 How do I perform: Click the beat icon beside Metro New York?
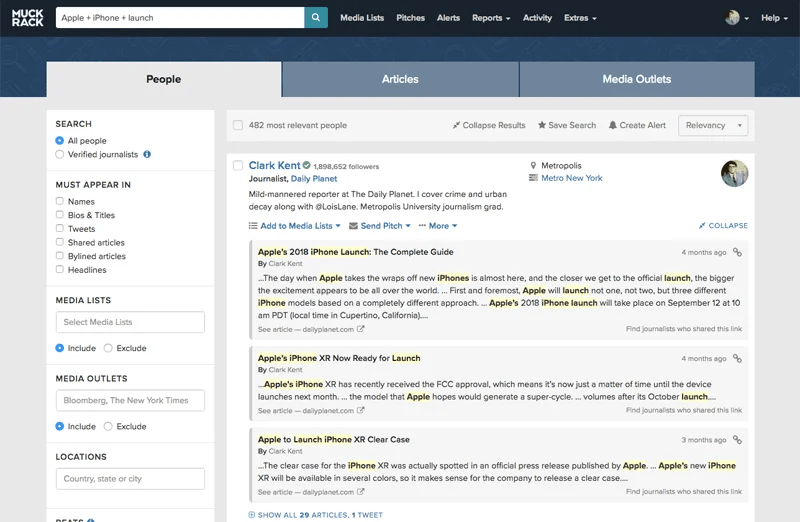pyautogui.click(x=533, y=178)
